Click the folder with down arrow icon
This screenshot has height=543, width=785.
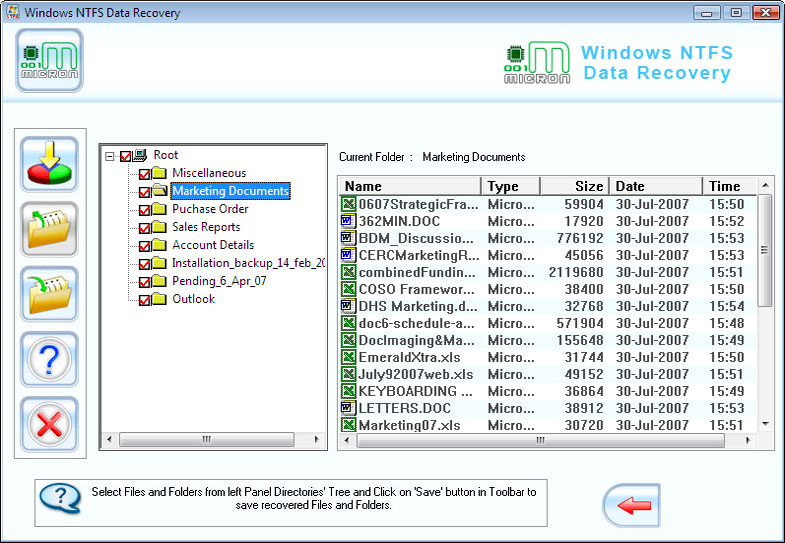tap(50, 294)
